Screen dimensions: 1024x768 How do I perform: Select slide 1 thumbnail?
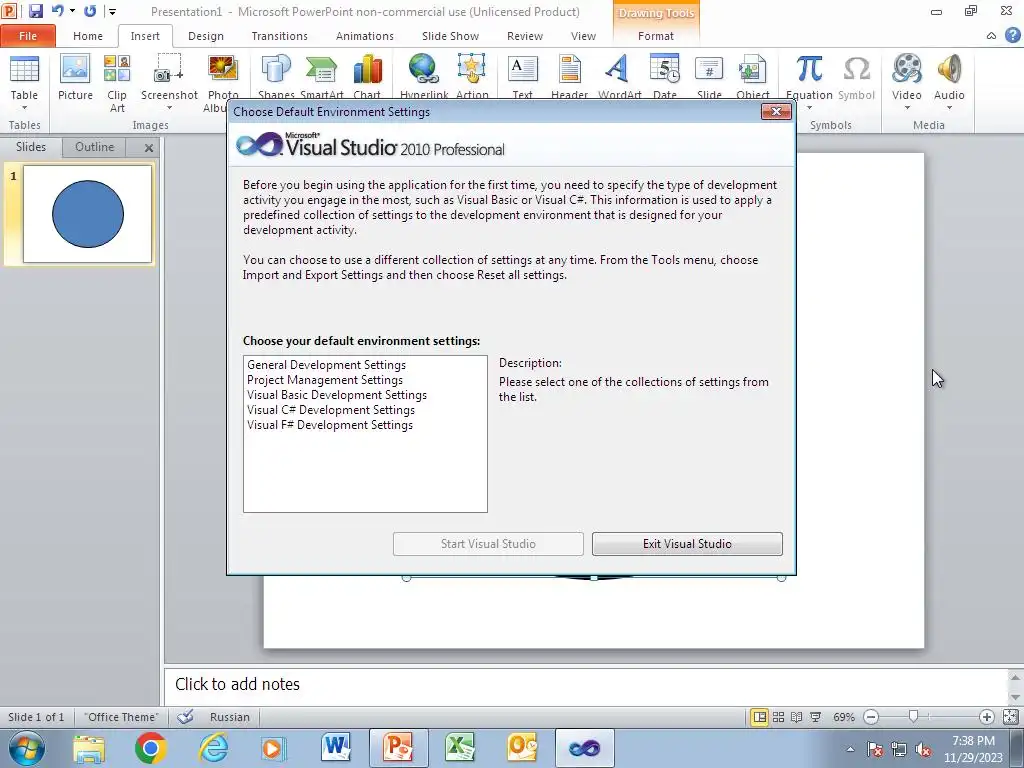click(x=88, y=214)
